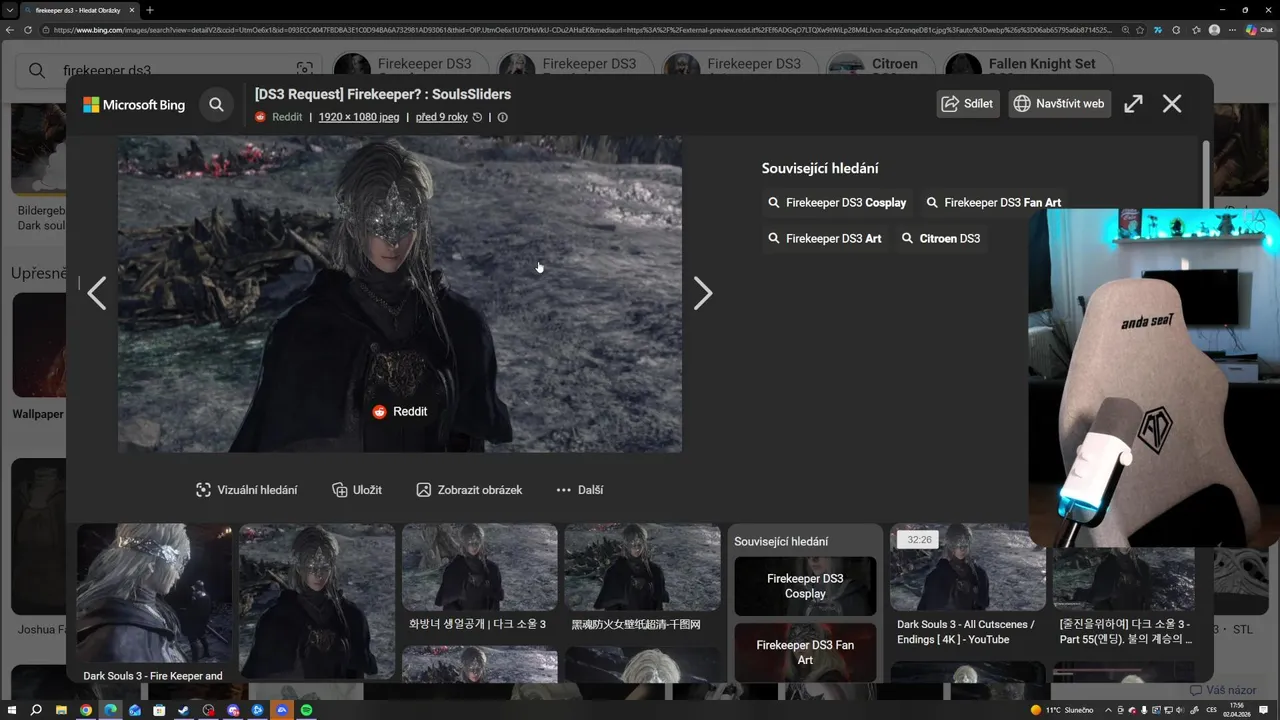Image resolution: width=1280 pixels, height=720 pixels.
Task: Open File Explorer from the taskbar
Action: tap(61, 710)
